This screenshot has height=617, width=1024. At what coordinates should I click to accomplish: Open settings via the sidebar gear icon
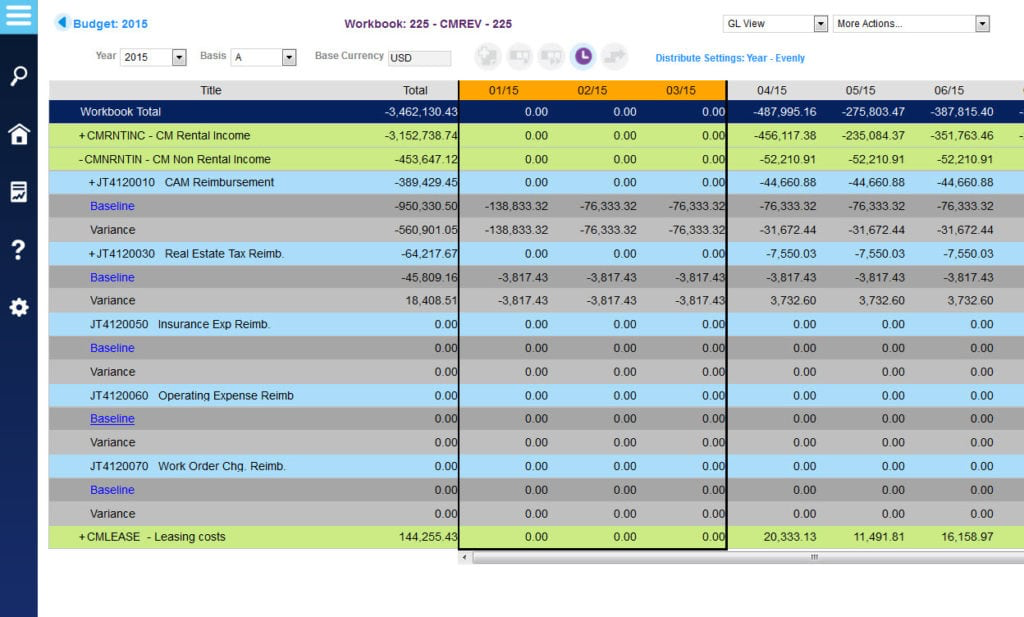pyautogui.click(x=18, y=308)
